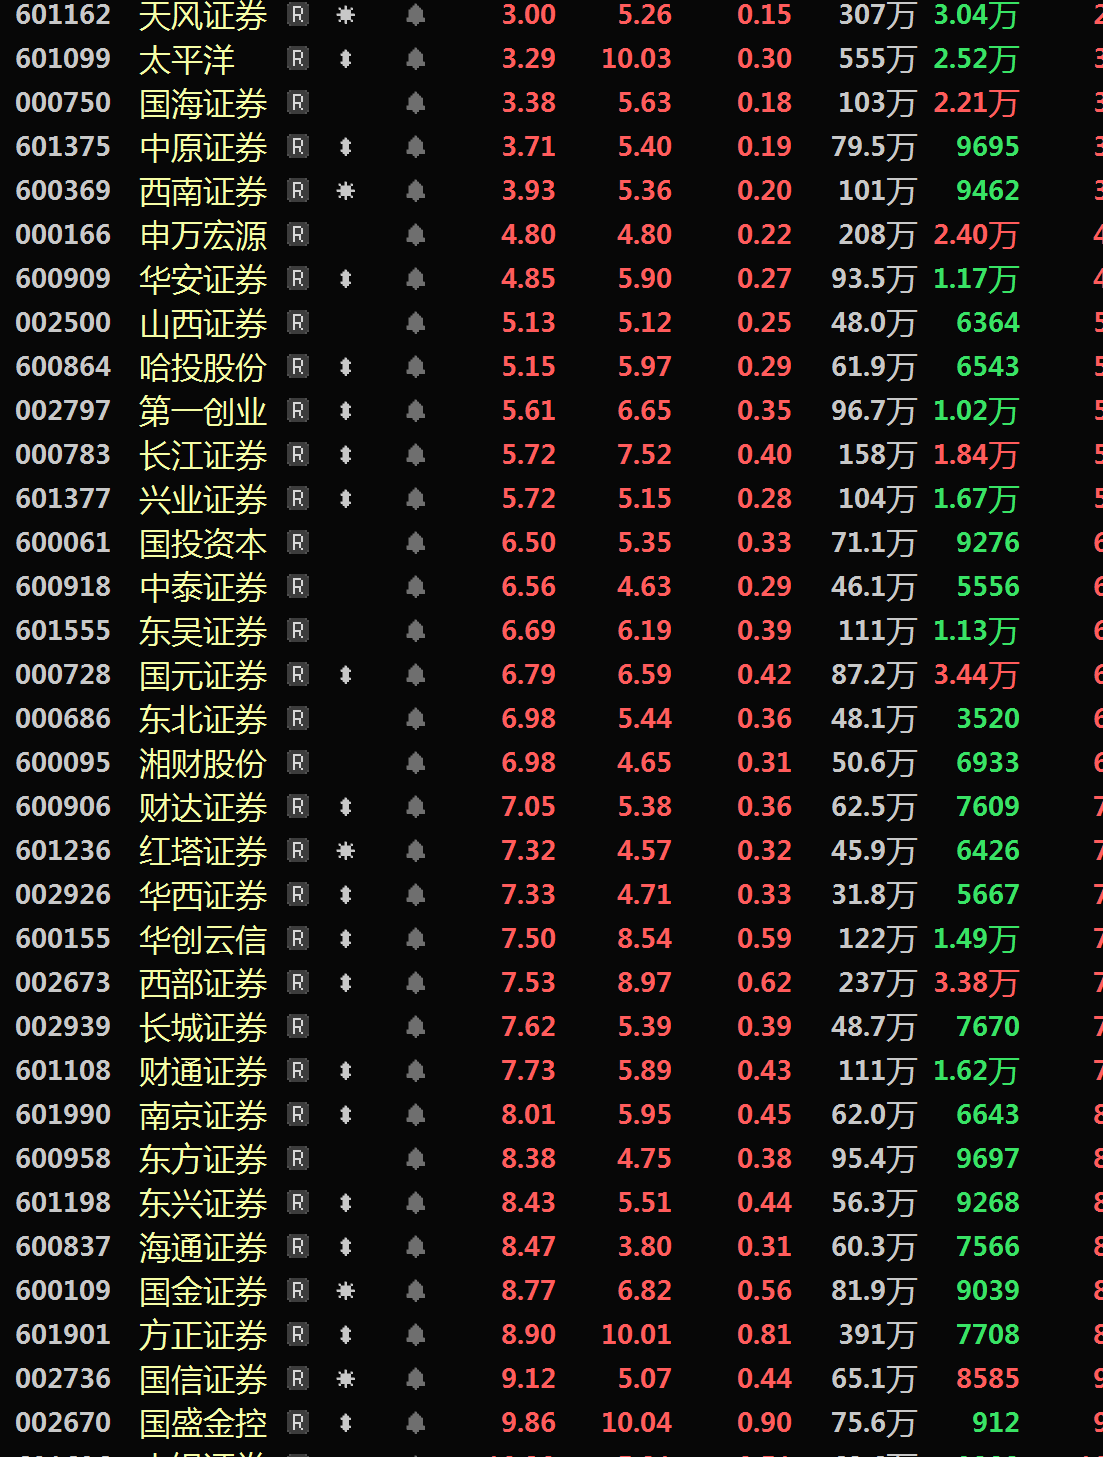Click the bell icon in the 华西证券 row

tap(416, 895)
